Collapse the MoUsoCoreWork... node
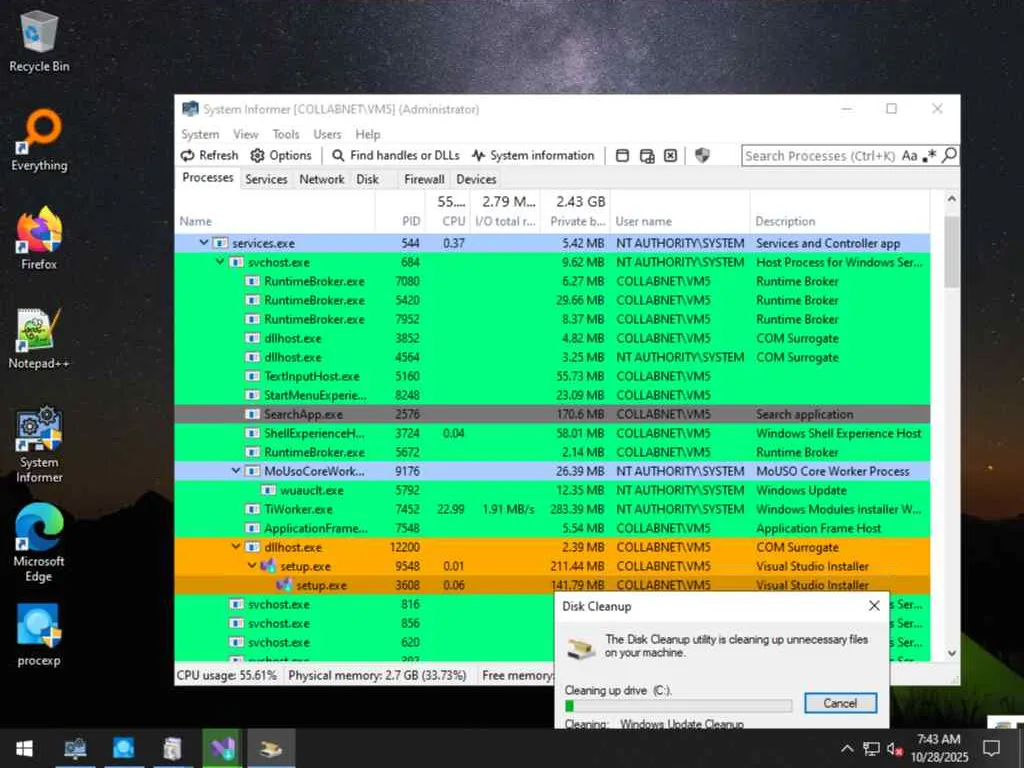The width and height of the screenshot is (1024, 768). pos(236,470)
